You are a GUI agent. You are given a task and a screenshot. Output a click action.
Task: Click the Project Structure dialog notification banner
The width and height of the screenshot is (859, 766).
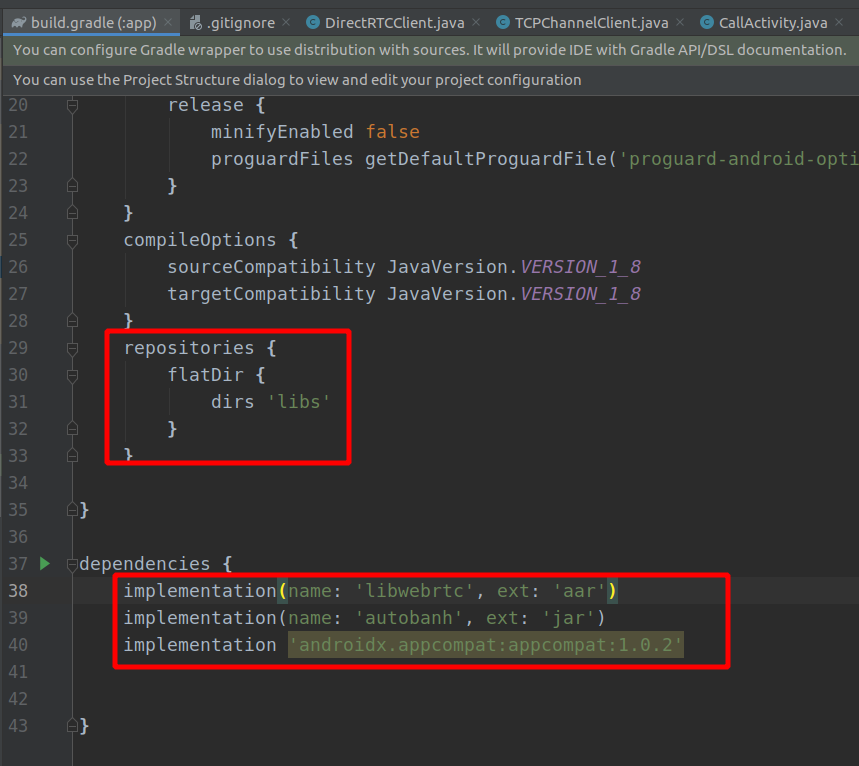[430, 80]
